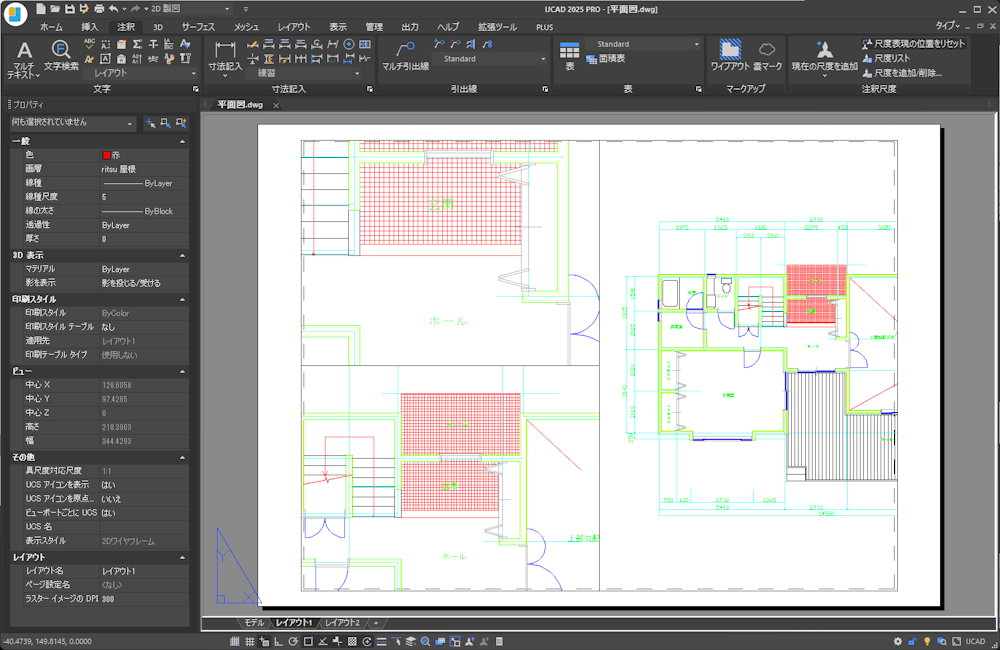Toggle the UI lock icon in status bar
The width and height of the screenshot is (1000, 650).
(x=912, y=641)
